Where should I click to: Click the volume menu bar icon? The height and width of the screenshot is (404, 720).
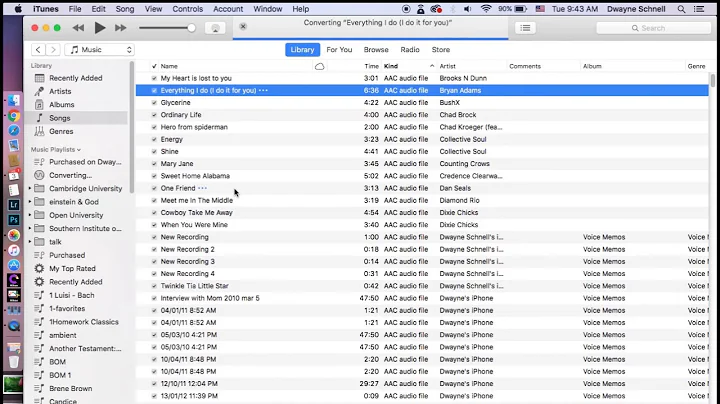(467, 9)
